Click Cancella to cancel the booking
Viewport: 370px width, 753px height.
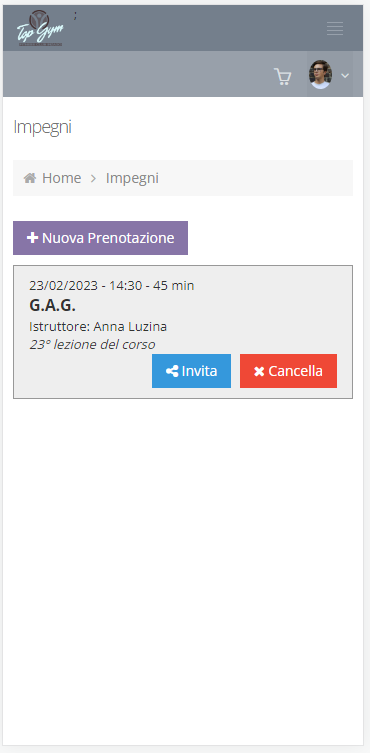[288, 371]
